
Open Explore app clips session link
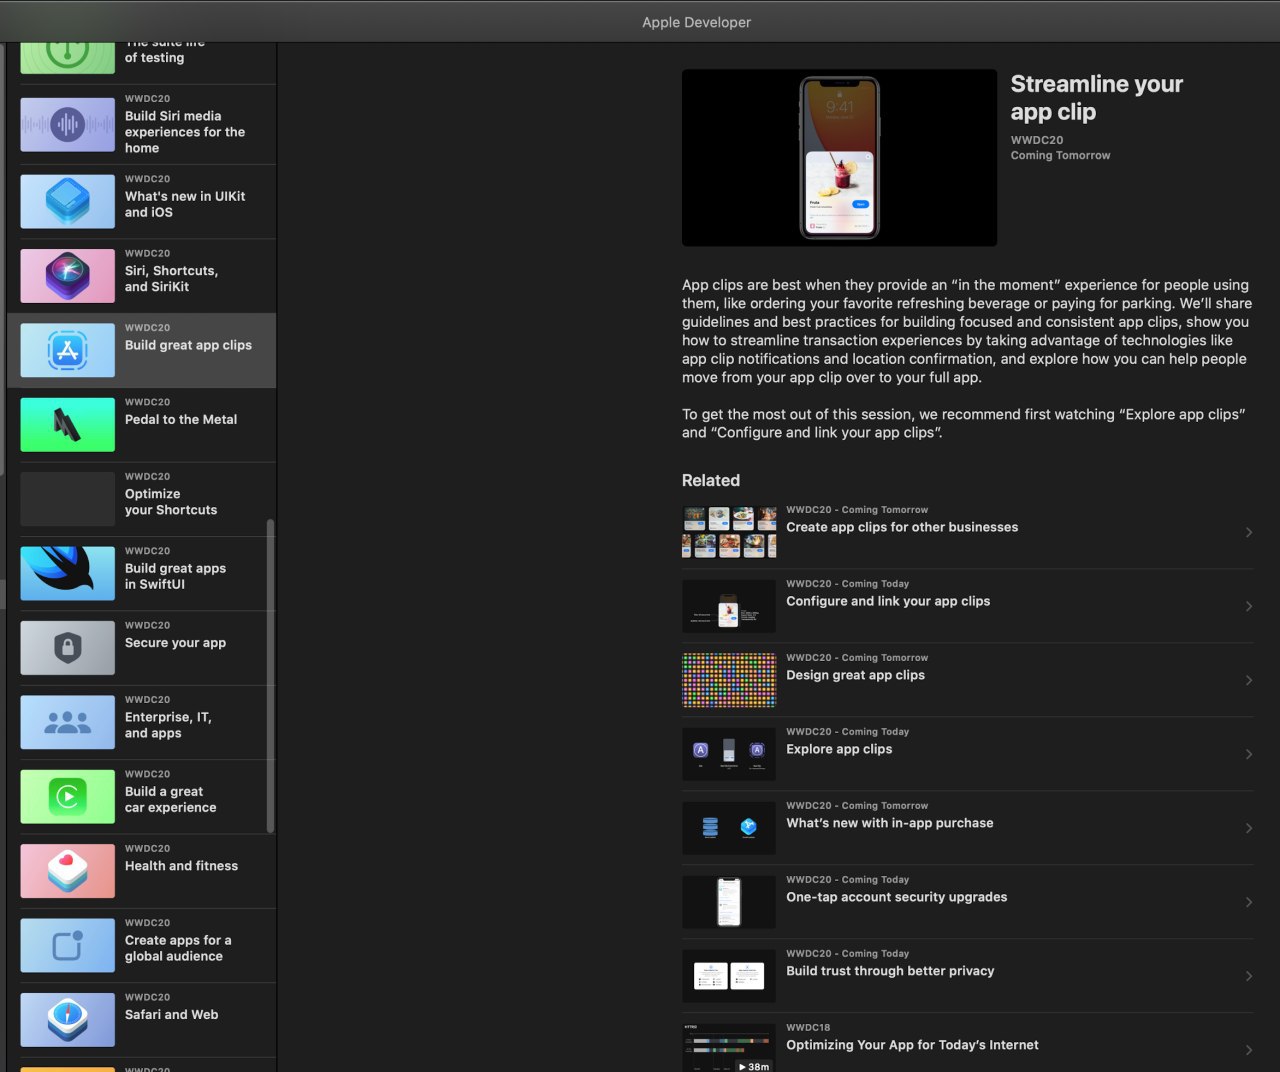[839, 749]
